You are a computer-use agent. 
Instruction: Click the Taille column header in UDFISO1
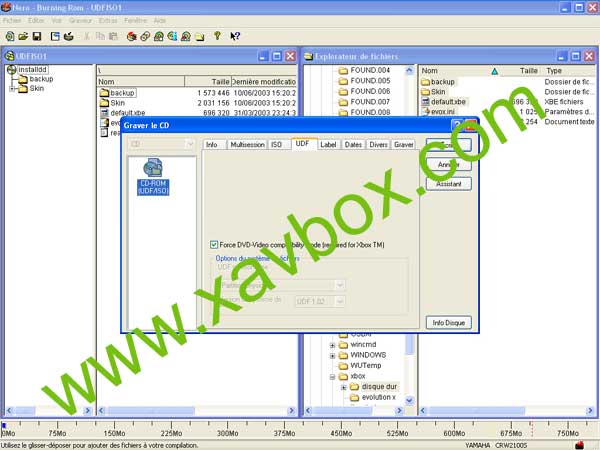[x=208, y=82]
